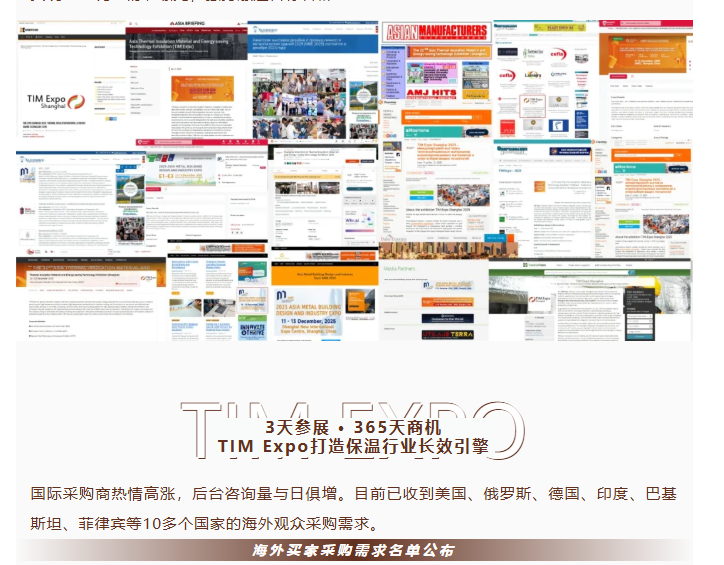The height and width of the screenshot is (565, 724).
Task: Select the Media Partners page screenshot
Action: coord(434,300)
